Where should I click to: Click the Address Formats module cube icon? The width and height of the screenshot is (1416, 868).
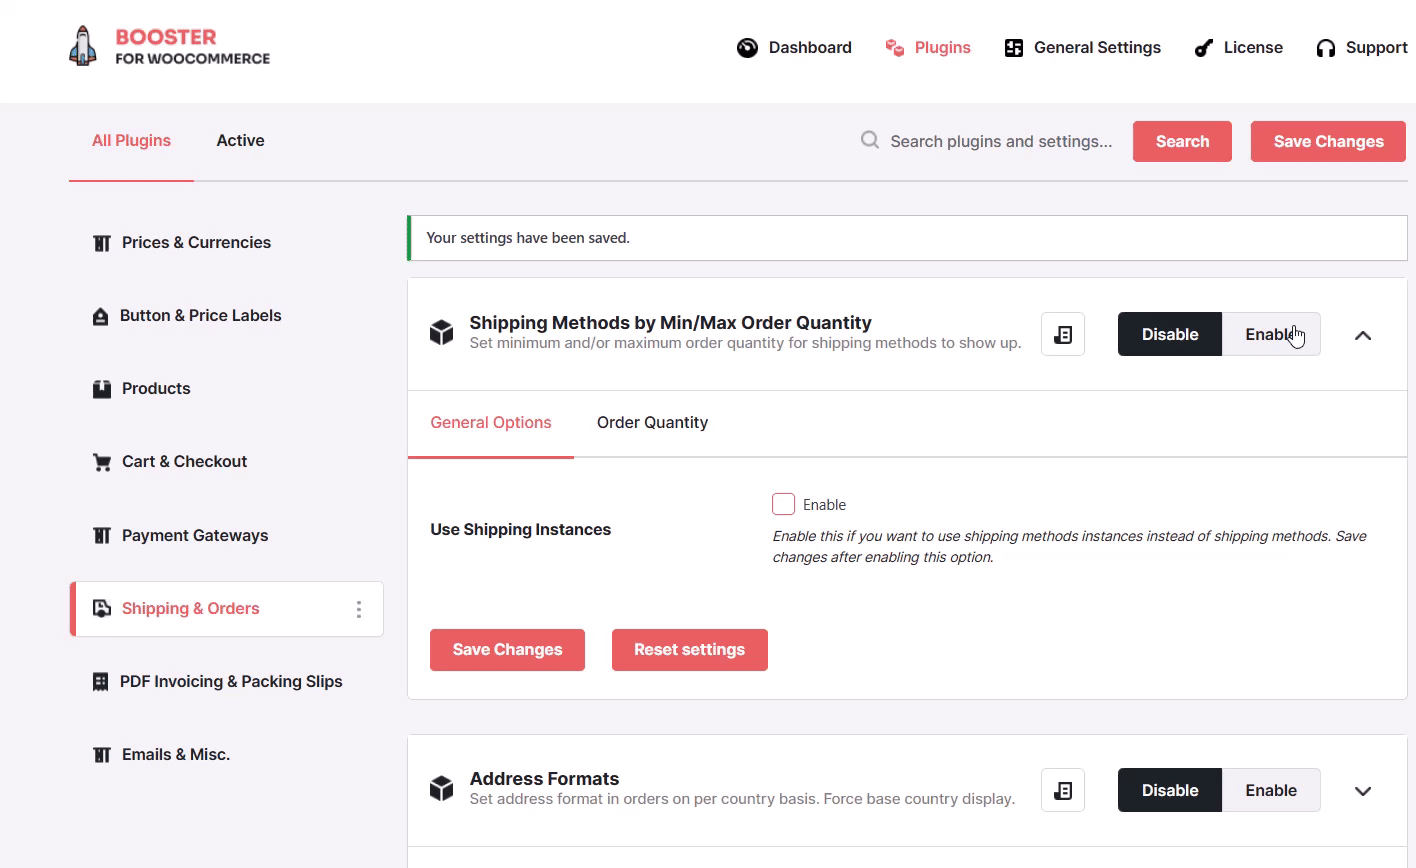pyautogui.click(x=441, y=789)
